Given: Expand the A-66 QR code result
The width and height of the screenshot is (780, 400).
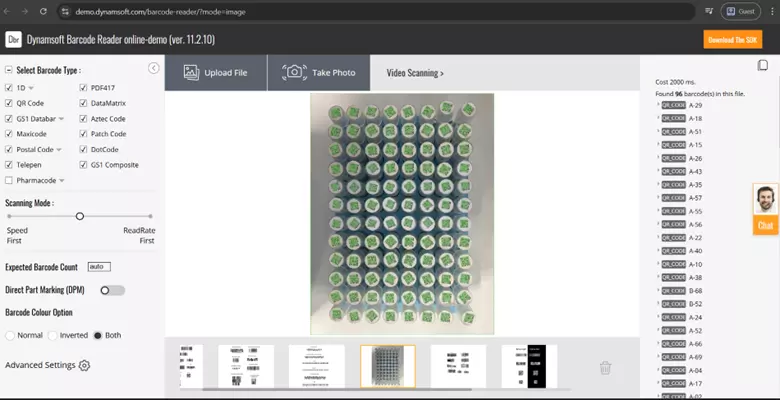Looking at the screenshot, I should (x=658, y=343).
